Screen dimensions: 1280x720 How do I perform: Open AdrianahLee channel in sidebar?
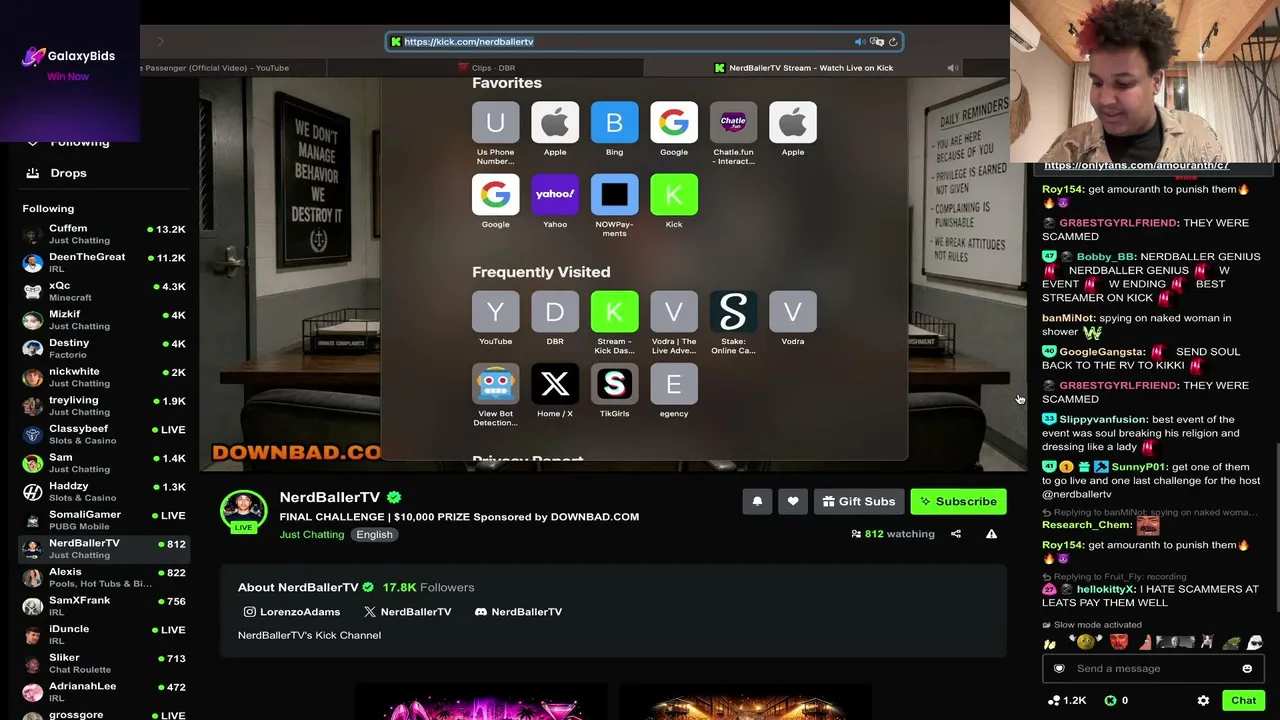point(104,692)
